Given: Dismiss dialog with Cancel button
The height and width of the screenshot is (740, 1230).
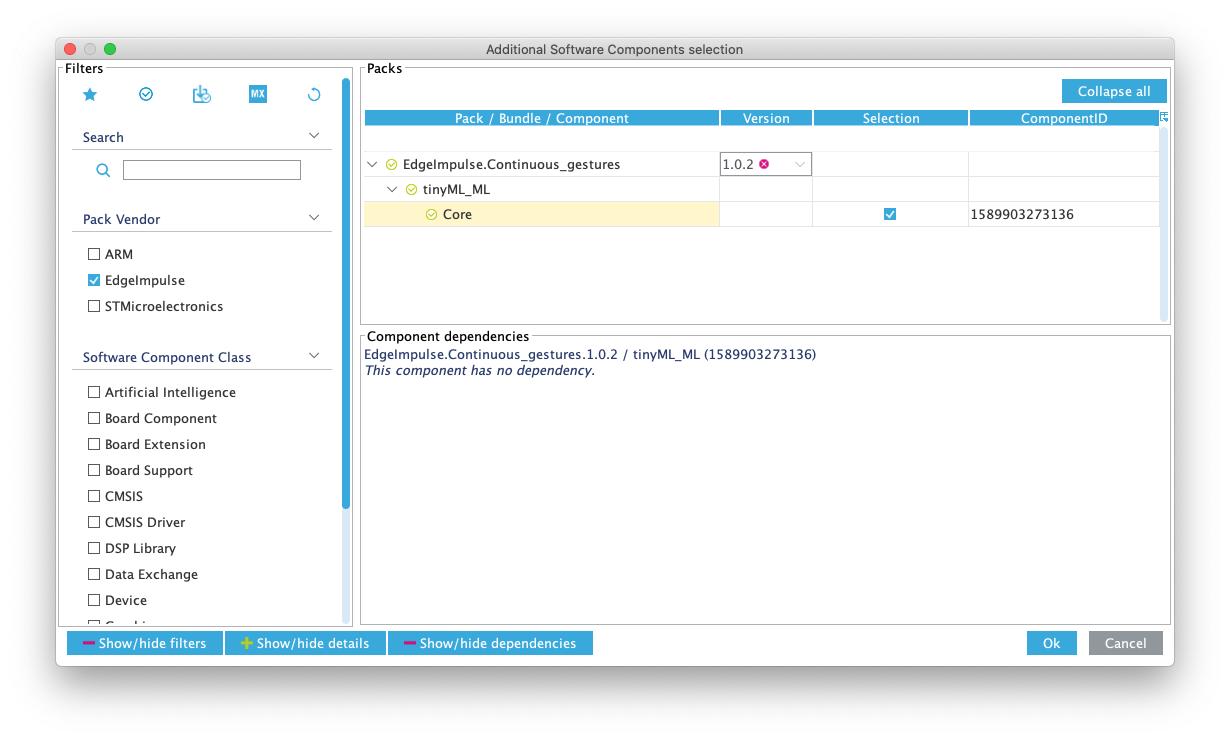Looking at the screenshot, I should [x=1126, y=643].
